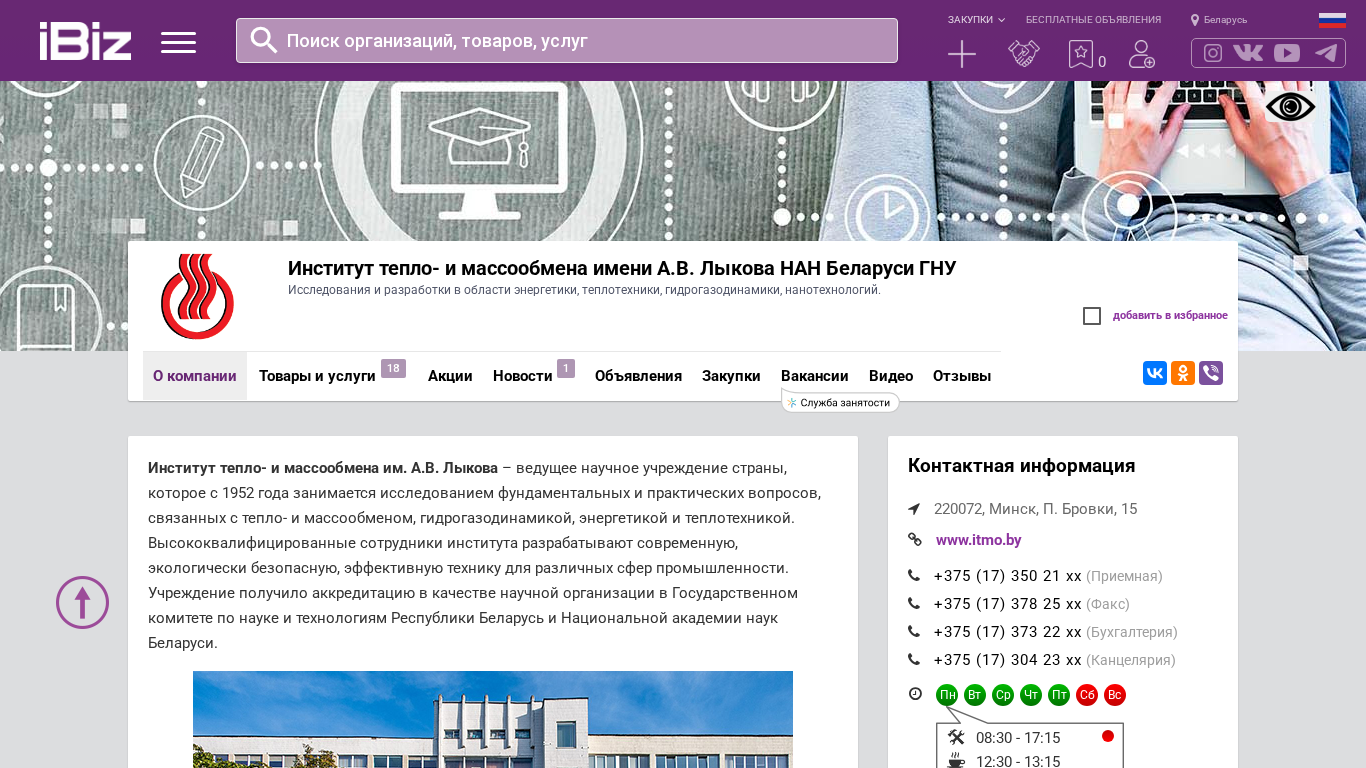Open the hamburger main menu
Viewport: 1366px width, 768px height.
178,42
